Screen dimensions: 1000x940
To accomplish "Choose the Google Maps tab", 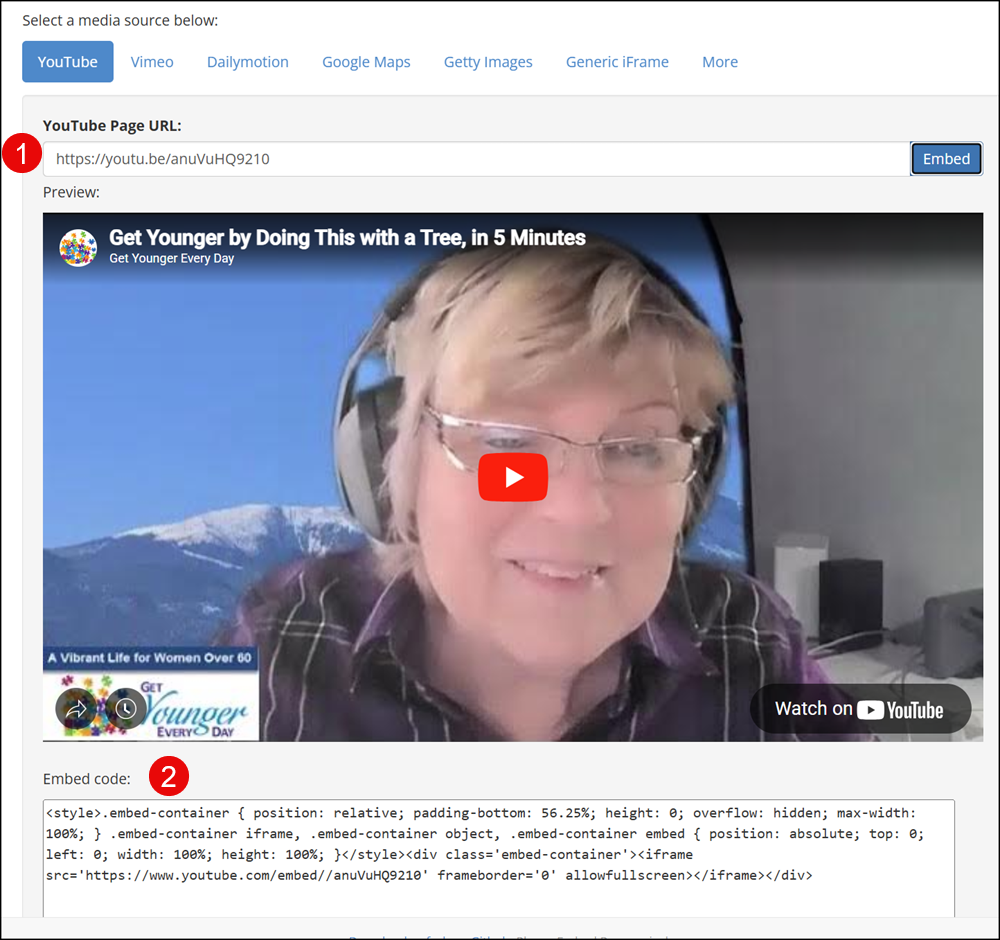I will (x=366, y=62).
